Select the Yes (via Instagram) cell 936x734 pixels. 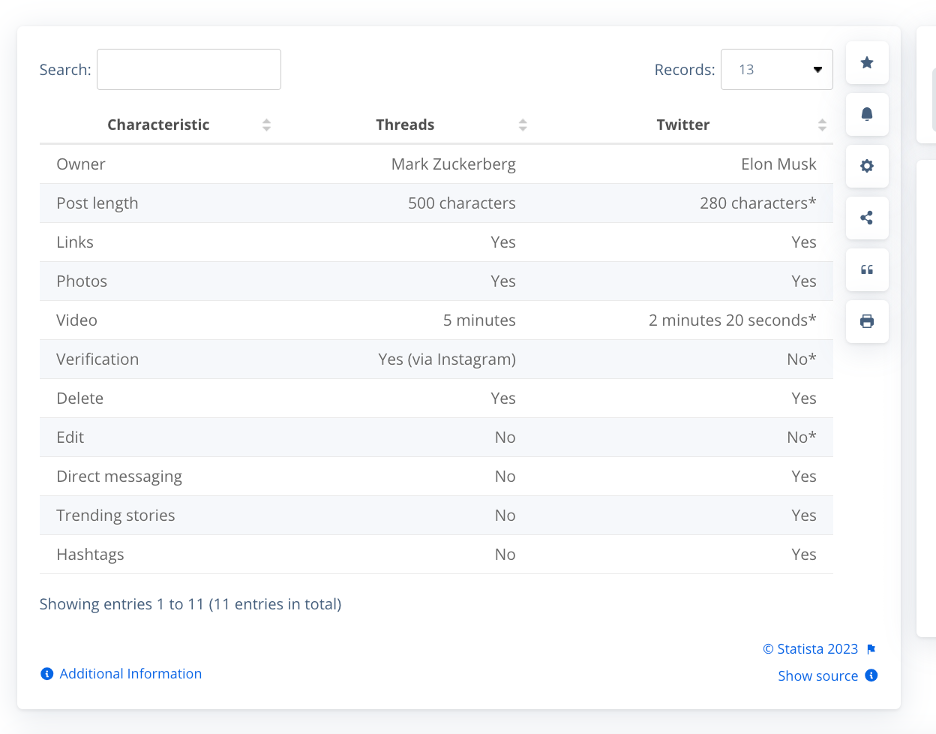(x=447, y=359)
